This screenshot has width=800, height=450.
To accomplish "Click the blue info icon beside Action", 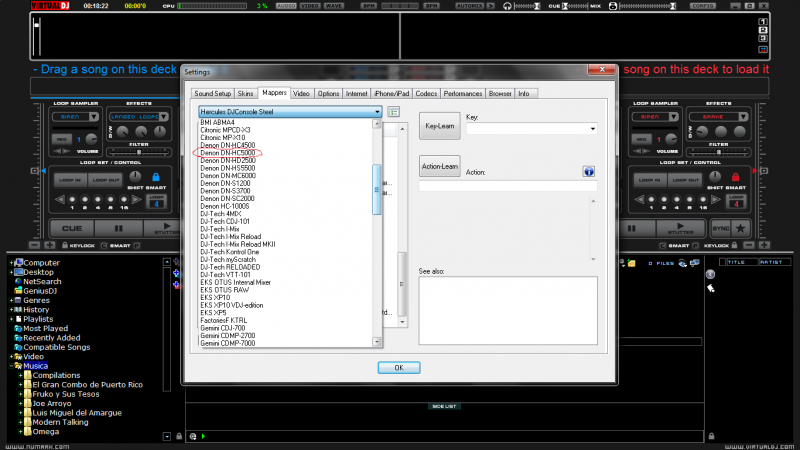I will [589, 171].
